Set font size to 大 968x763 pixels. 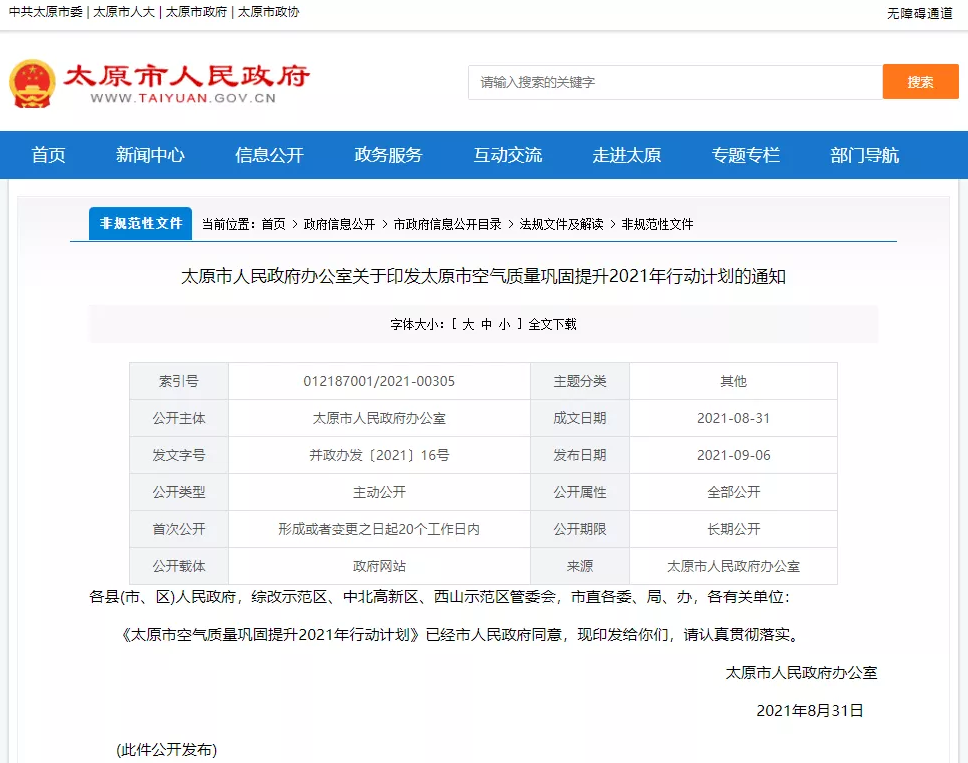pos(468,324)
